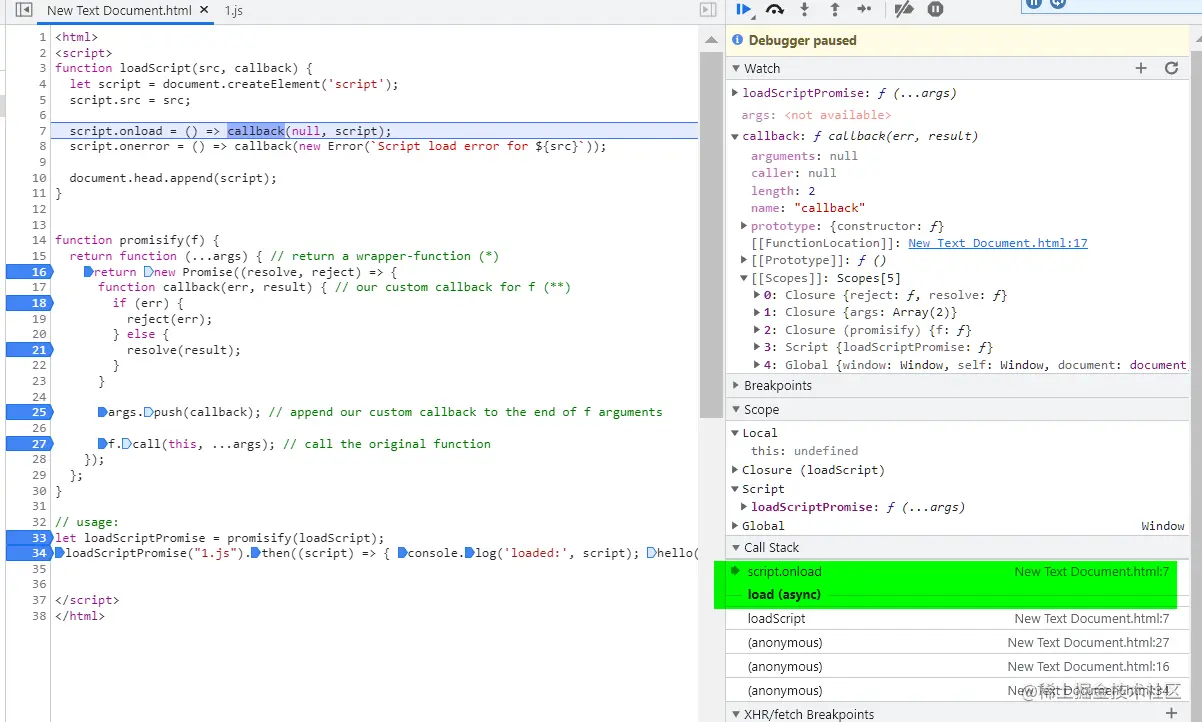1202x722 pixels.
Task: Select loadScript call stack frame
Action: (x=957, y=619)
